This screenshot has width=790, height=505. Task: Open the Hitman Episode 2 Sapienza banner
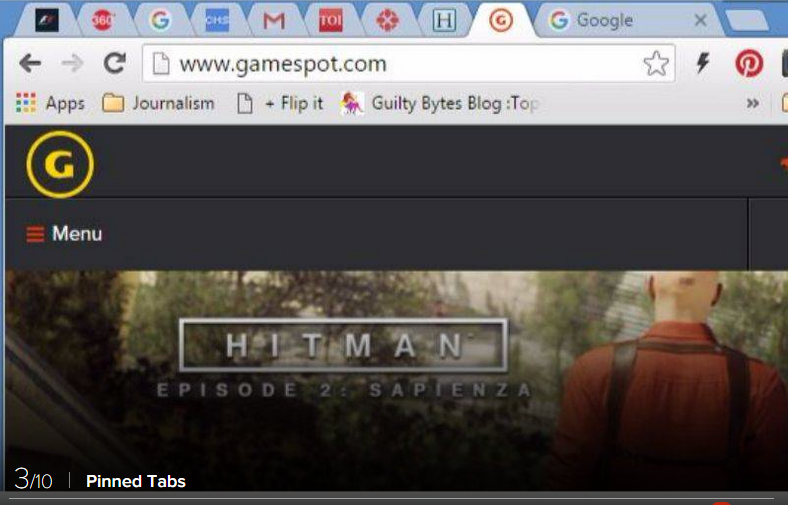(396, 381)
